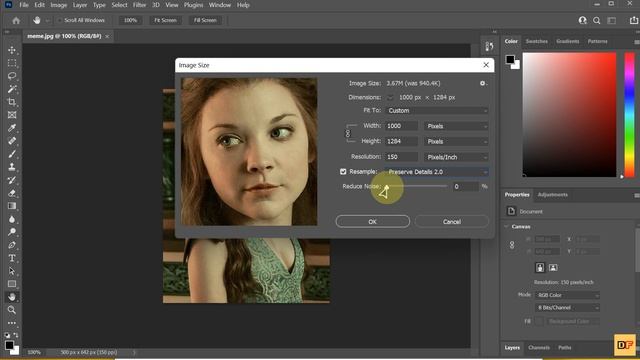Screen dimensions: 640x360
Task: Select the Type tool
Action: (12, 258)
